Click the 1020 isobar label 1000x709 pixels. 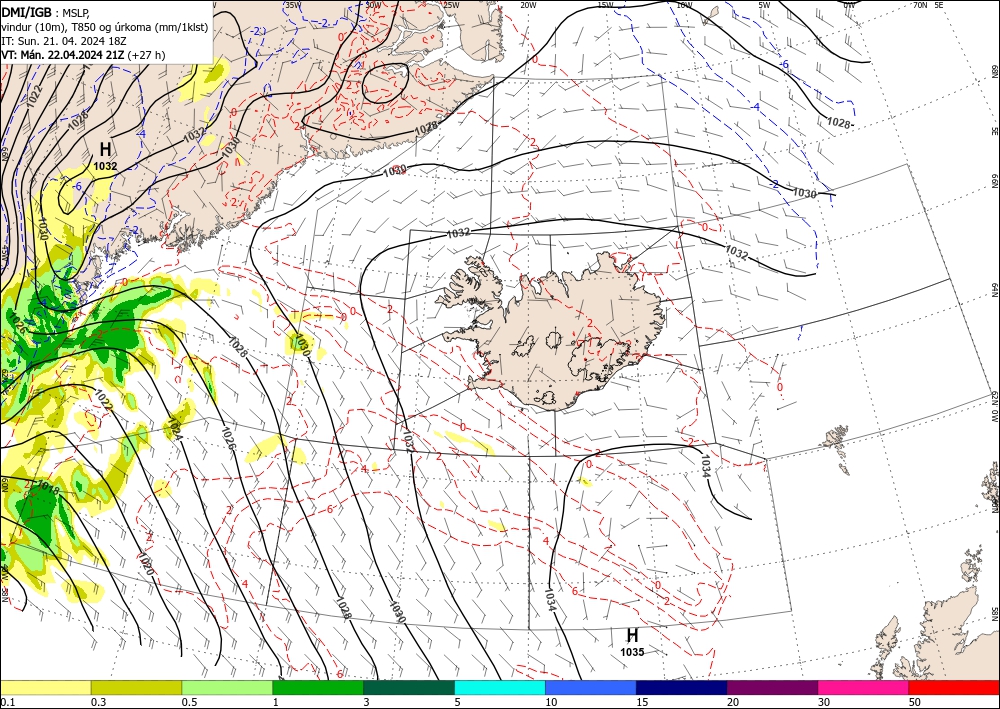pyautogui.click(x=146, y=564)
